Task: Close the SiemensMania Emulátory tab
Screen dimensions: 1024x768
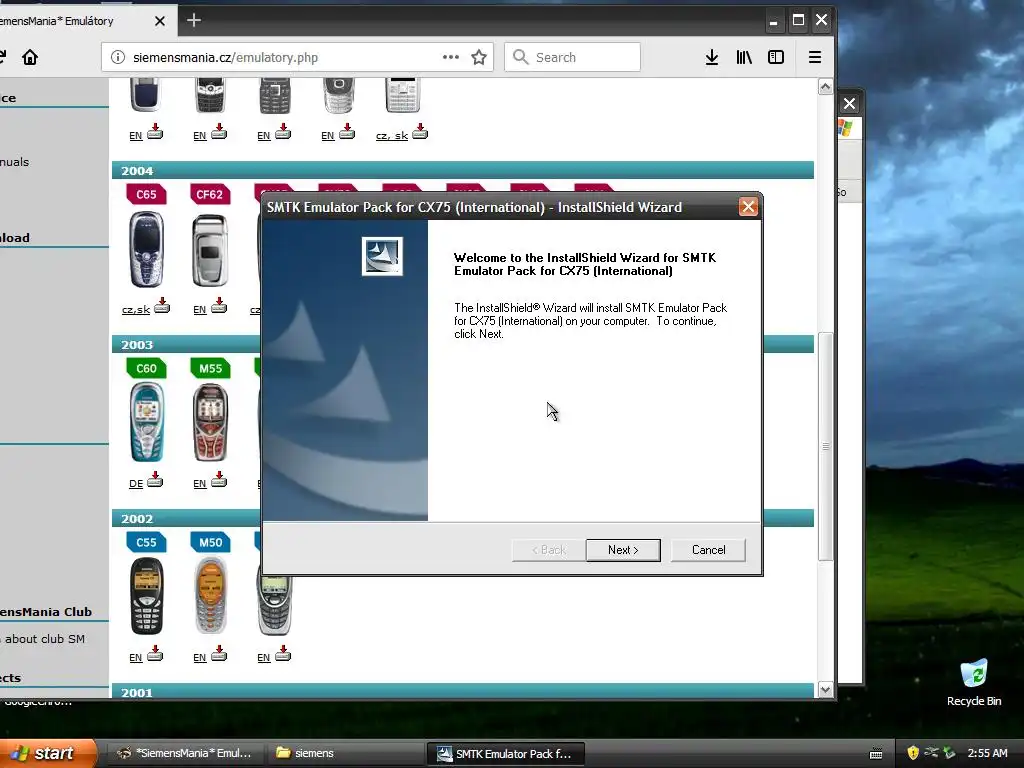Action: (x=160, y=21)
